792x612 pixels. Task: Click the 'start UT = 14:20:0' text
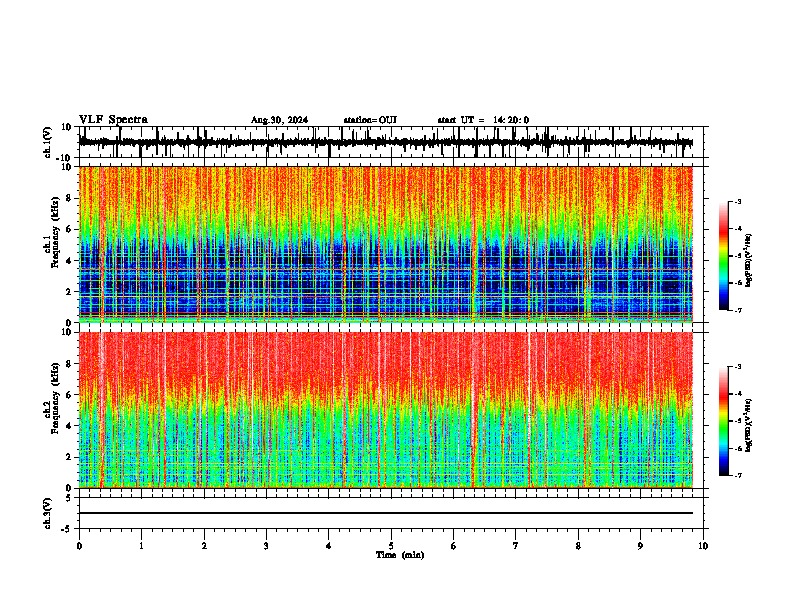pyautogui.click(x=483, y=120)
